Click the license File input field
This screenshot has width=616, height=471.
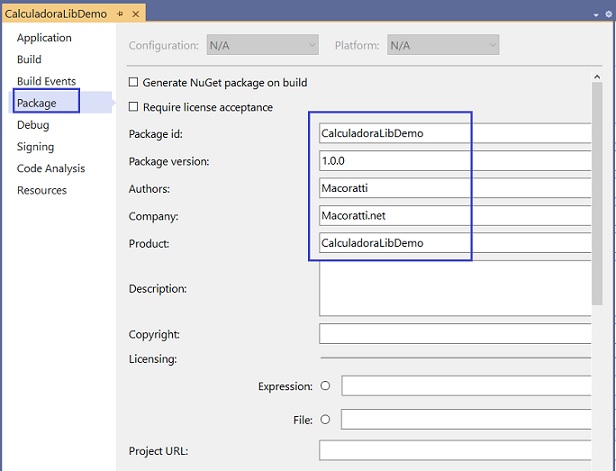click(466, 419)
